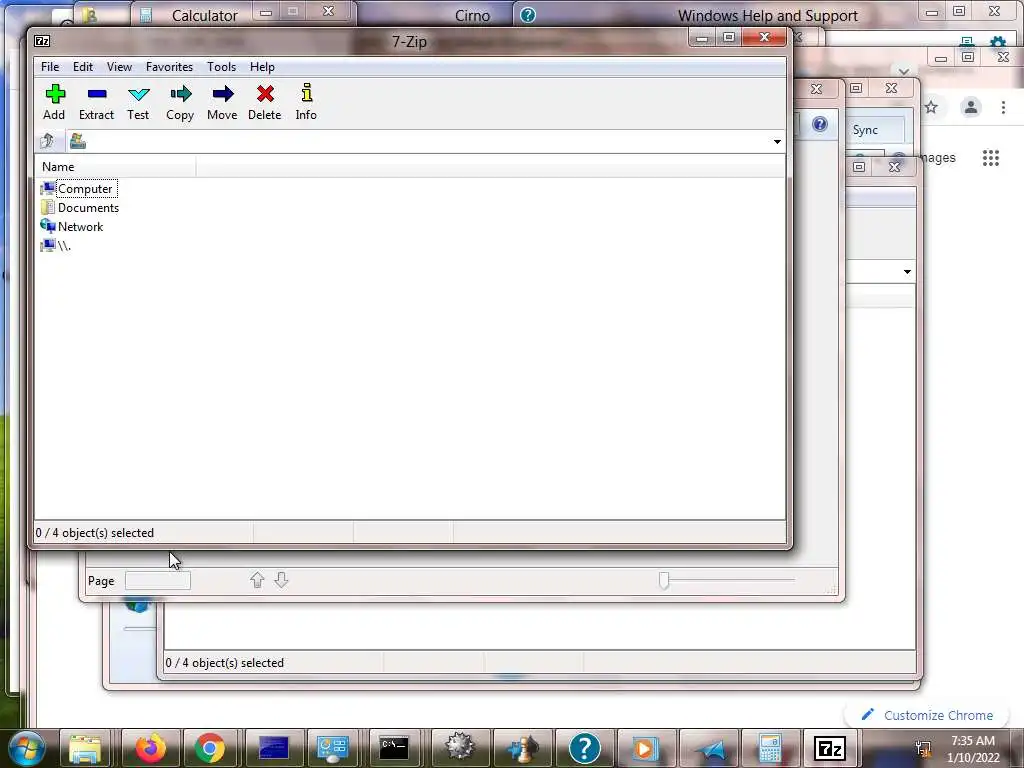Click the 7z icon in the 7-Zip title bar
The height and width of the screenshot is (768, 1024).
42,41
